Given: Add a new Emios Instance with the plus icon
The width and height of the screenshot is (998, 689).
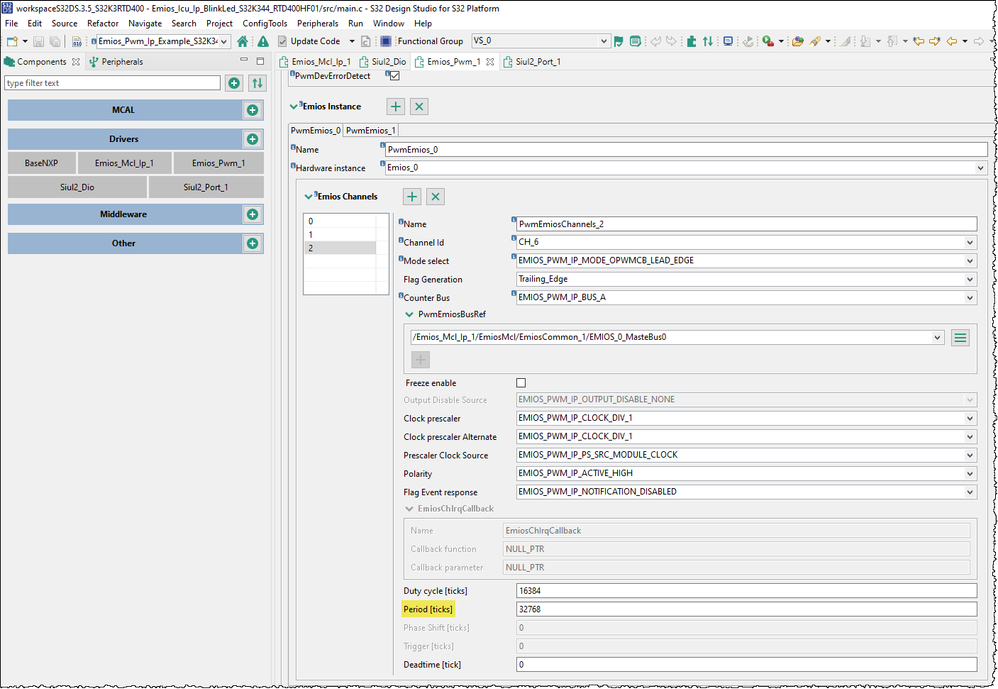Looking at the screenshot, I should click(395, 106).
